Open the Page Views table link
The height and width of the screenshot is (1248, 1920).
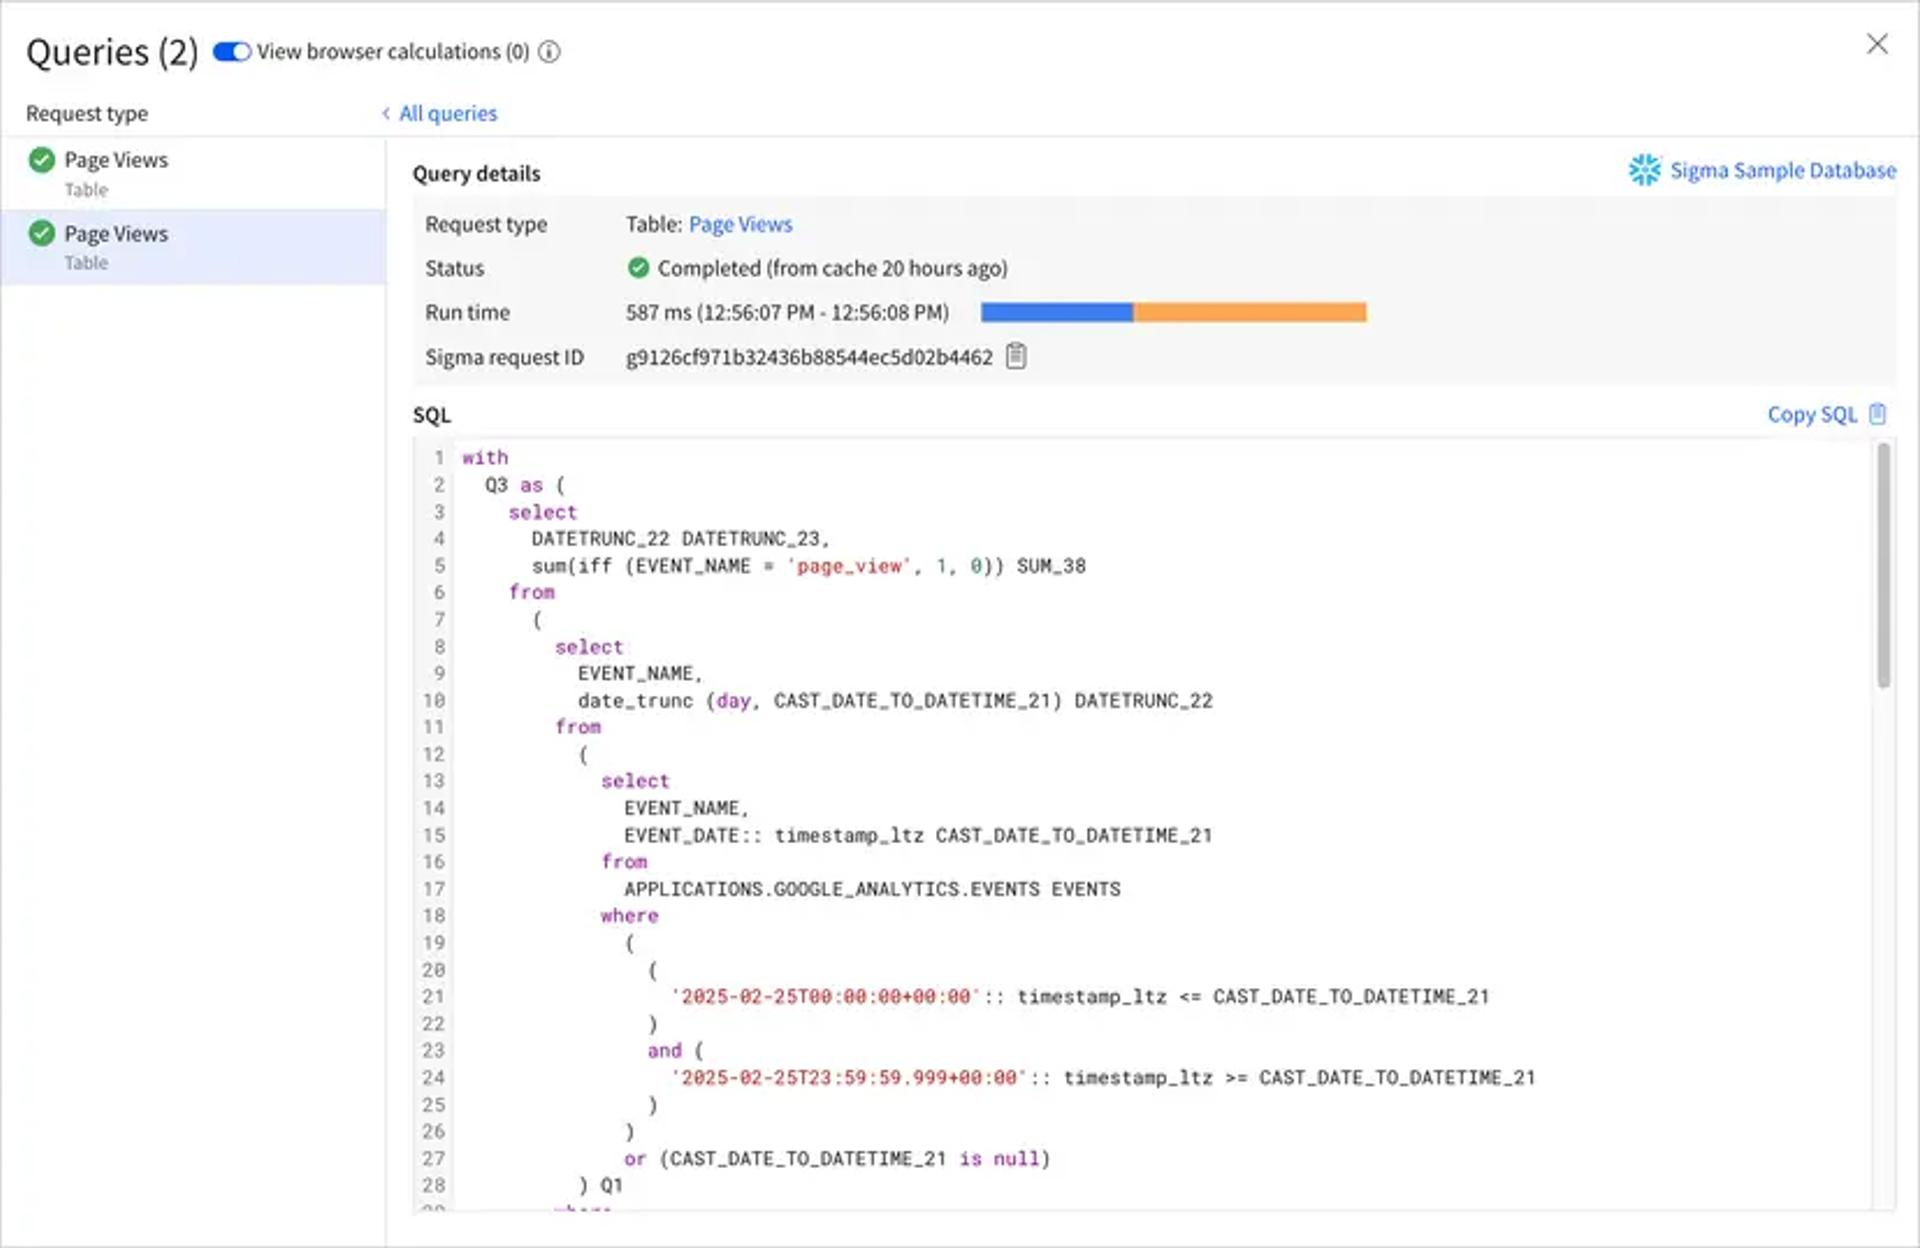740,224
